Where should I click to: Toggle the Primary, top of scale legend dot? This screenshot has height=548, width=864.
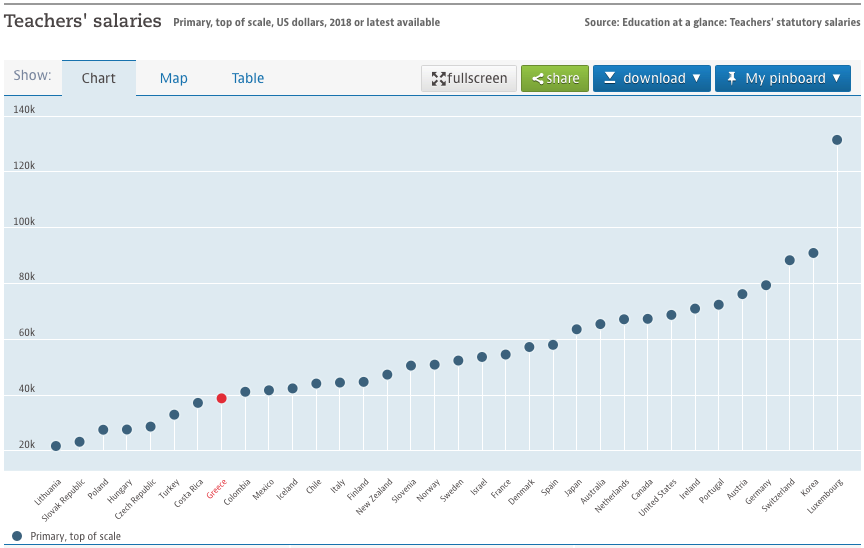(17, 536)
